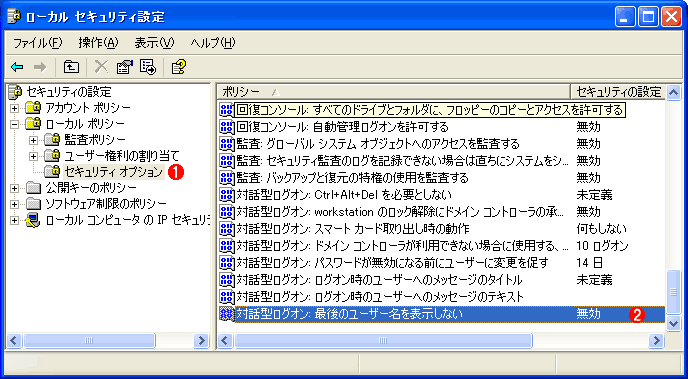Click the ソフトウェア制限のポリシー folder icon
The height and width of the screenshot is (379, 688).
pyautogui.click(x=33, y=204)
